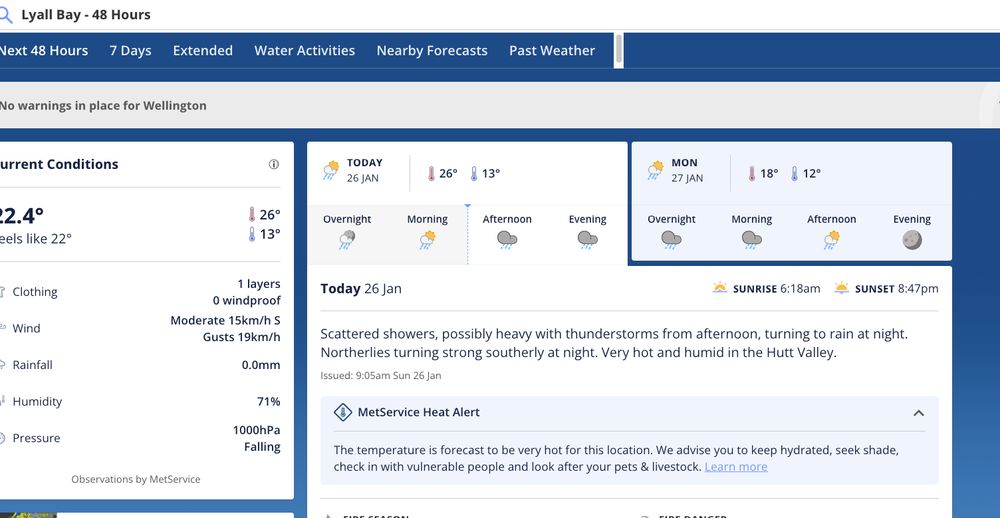The height and width of the screenshot is (518, 1000).
Task: Collapse the MetService Heat Alert panel
Action: point(918,413)
